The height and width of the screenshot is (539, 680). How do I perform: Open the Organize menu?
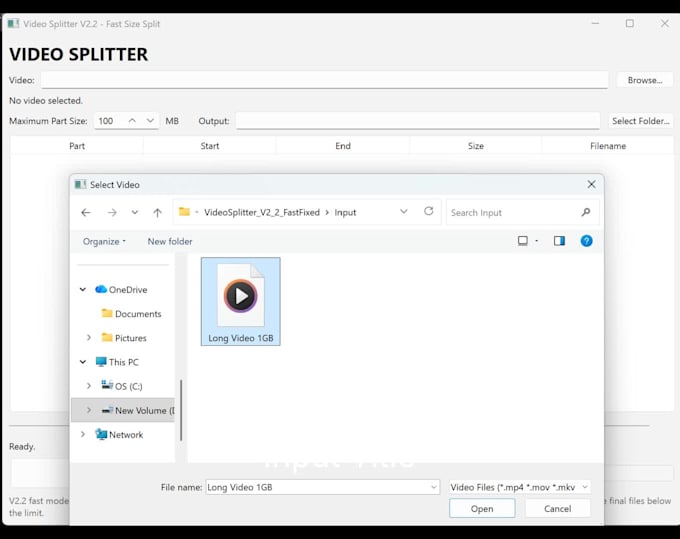pyautogui.click(x=104, y=242)
